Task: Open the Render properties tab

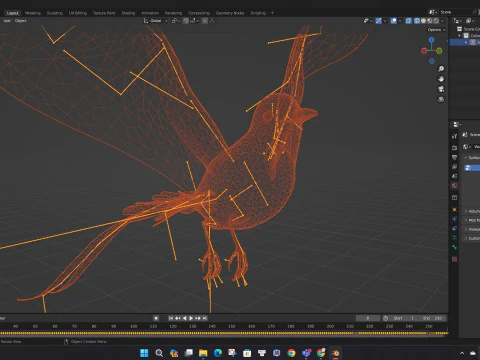Action: pyautogui.click(x=454, y=148)
